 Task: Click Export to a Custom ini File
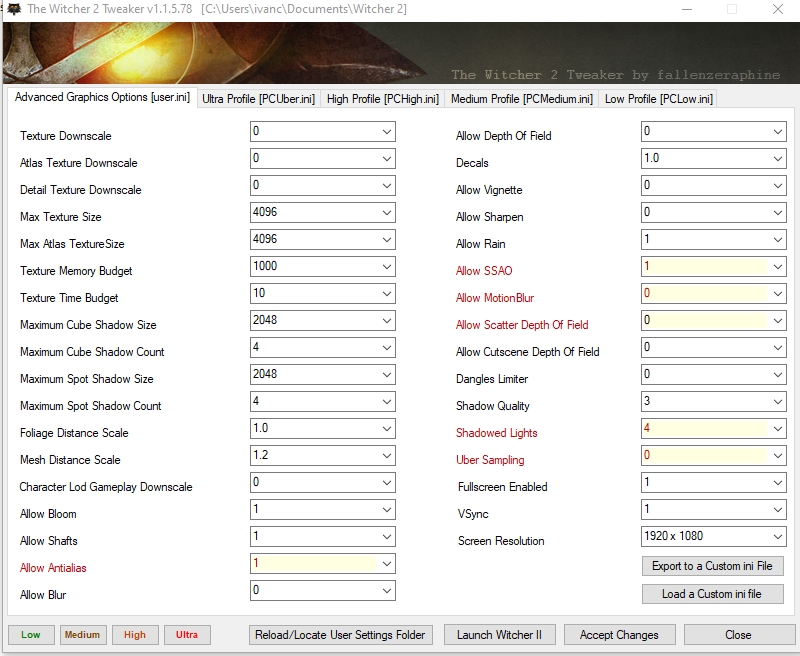coord(712,566)
